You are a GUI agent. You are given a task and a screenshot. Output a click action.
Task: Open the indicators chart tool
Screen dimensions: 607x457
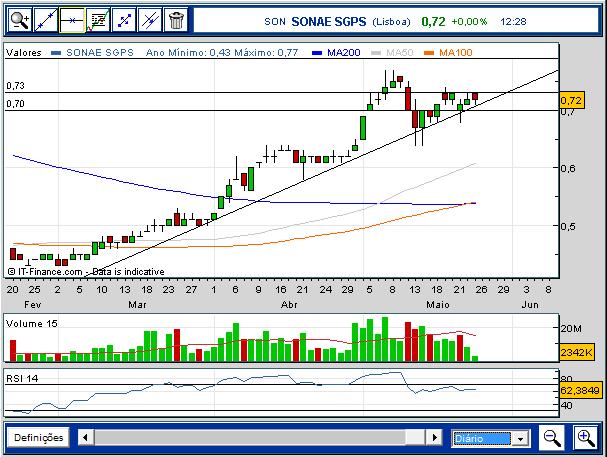click(x=98, y=20)
